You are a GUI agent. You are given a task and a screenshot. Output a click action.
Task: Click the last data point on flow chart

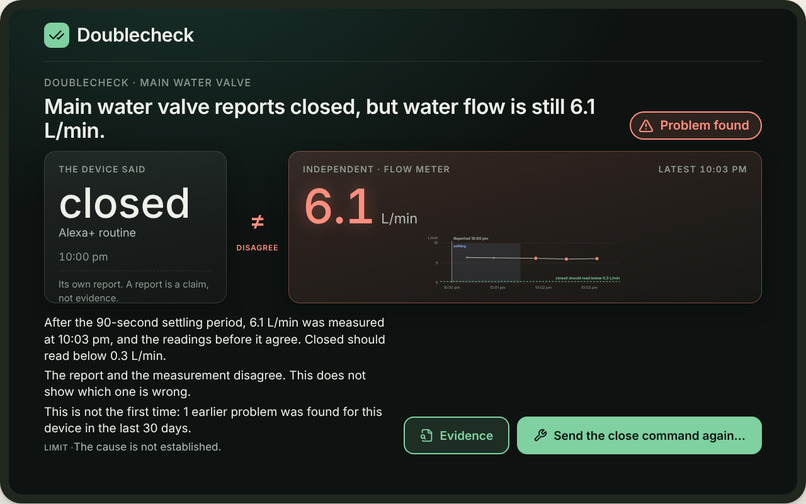(x=597, y=259)
